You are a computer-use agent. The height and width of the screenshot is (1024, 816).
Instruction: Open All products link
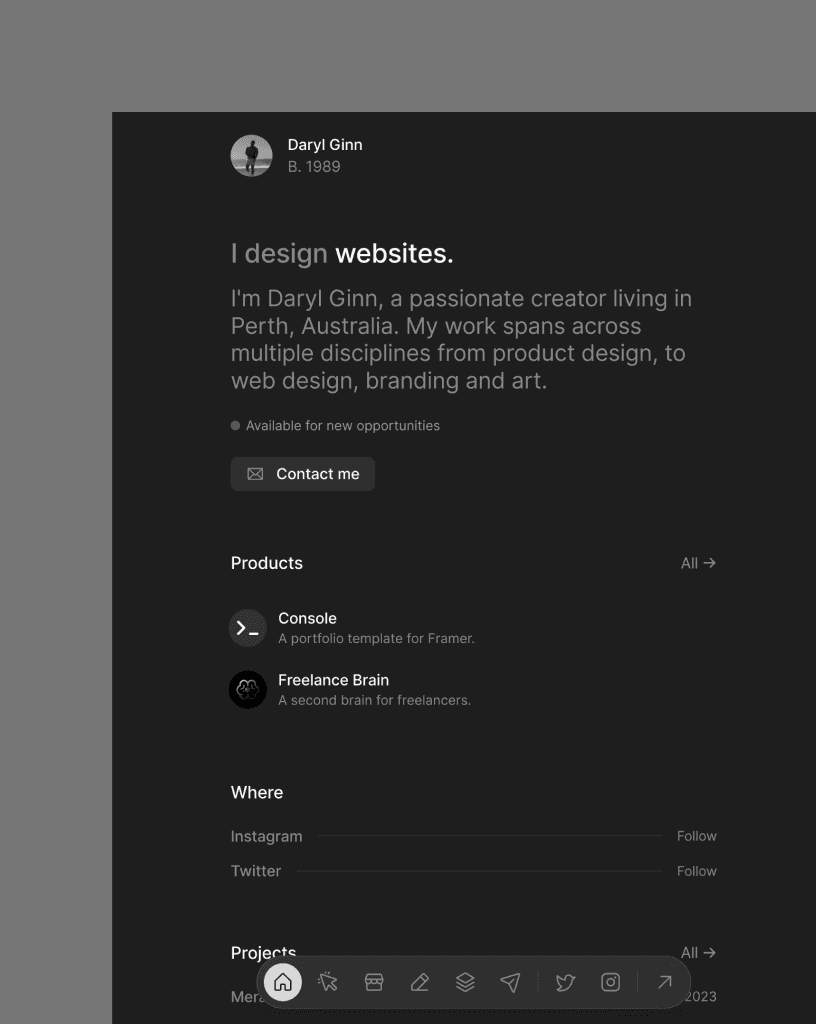[x=698, y=563]
